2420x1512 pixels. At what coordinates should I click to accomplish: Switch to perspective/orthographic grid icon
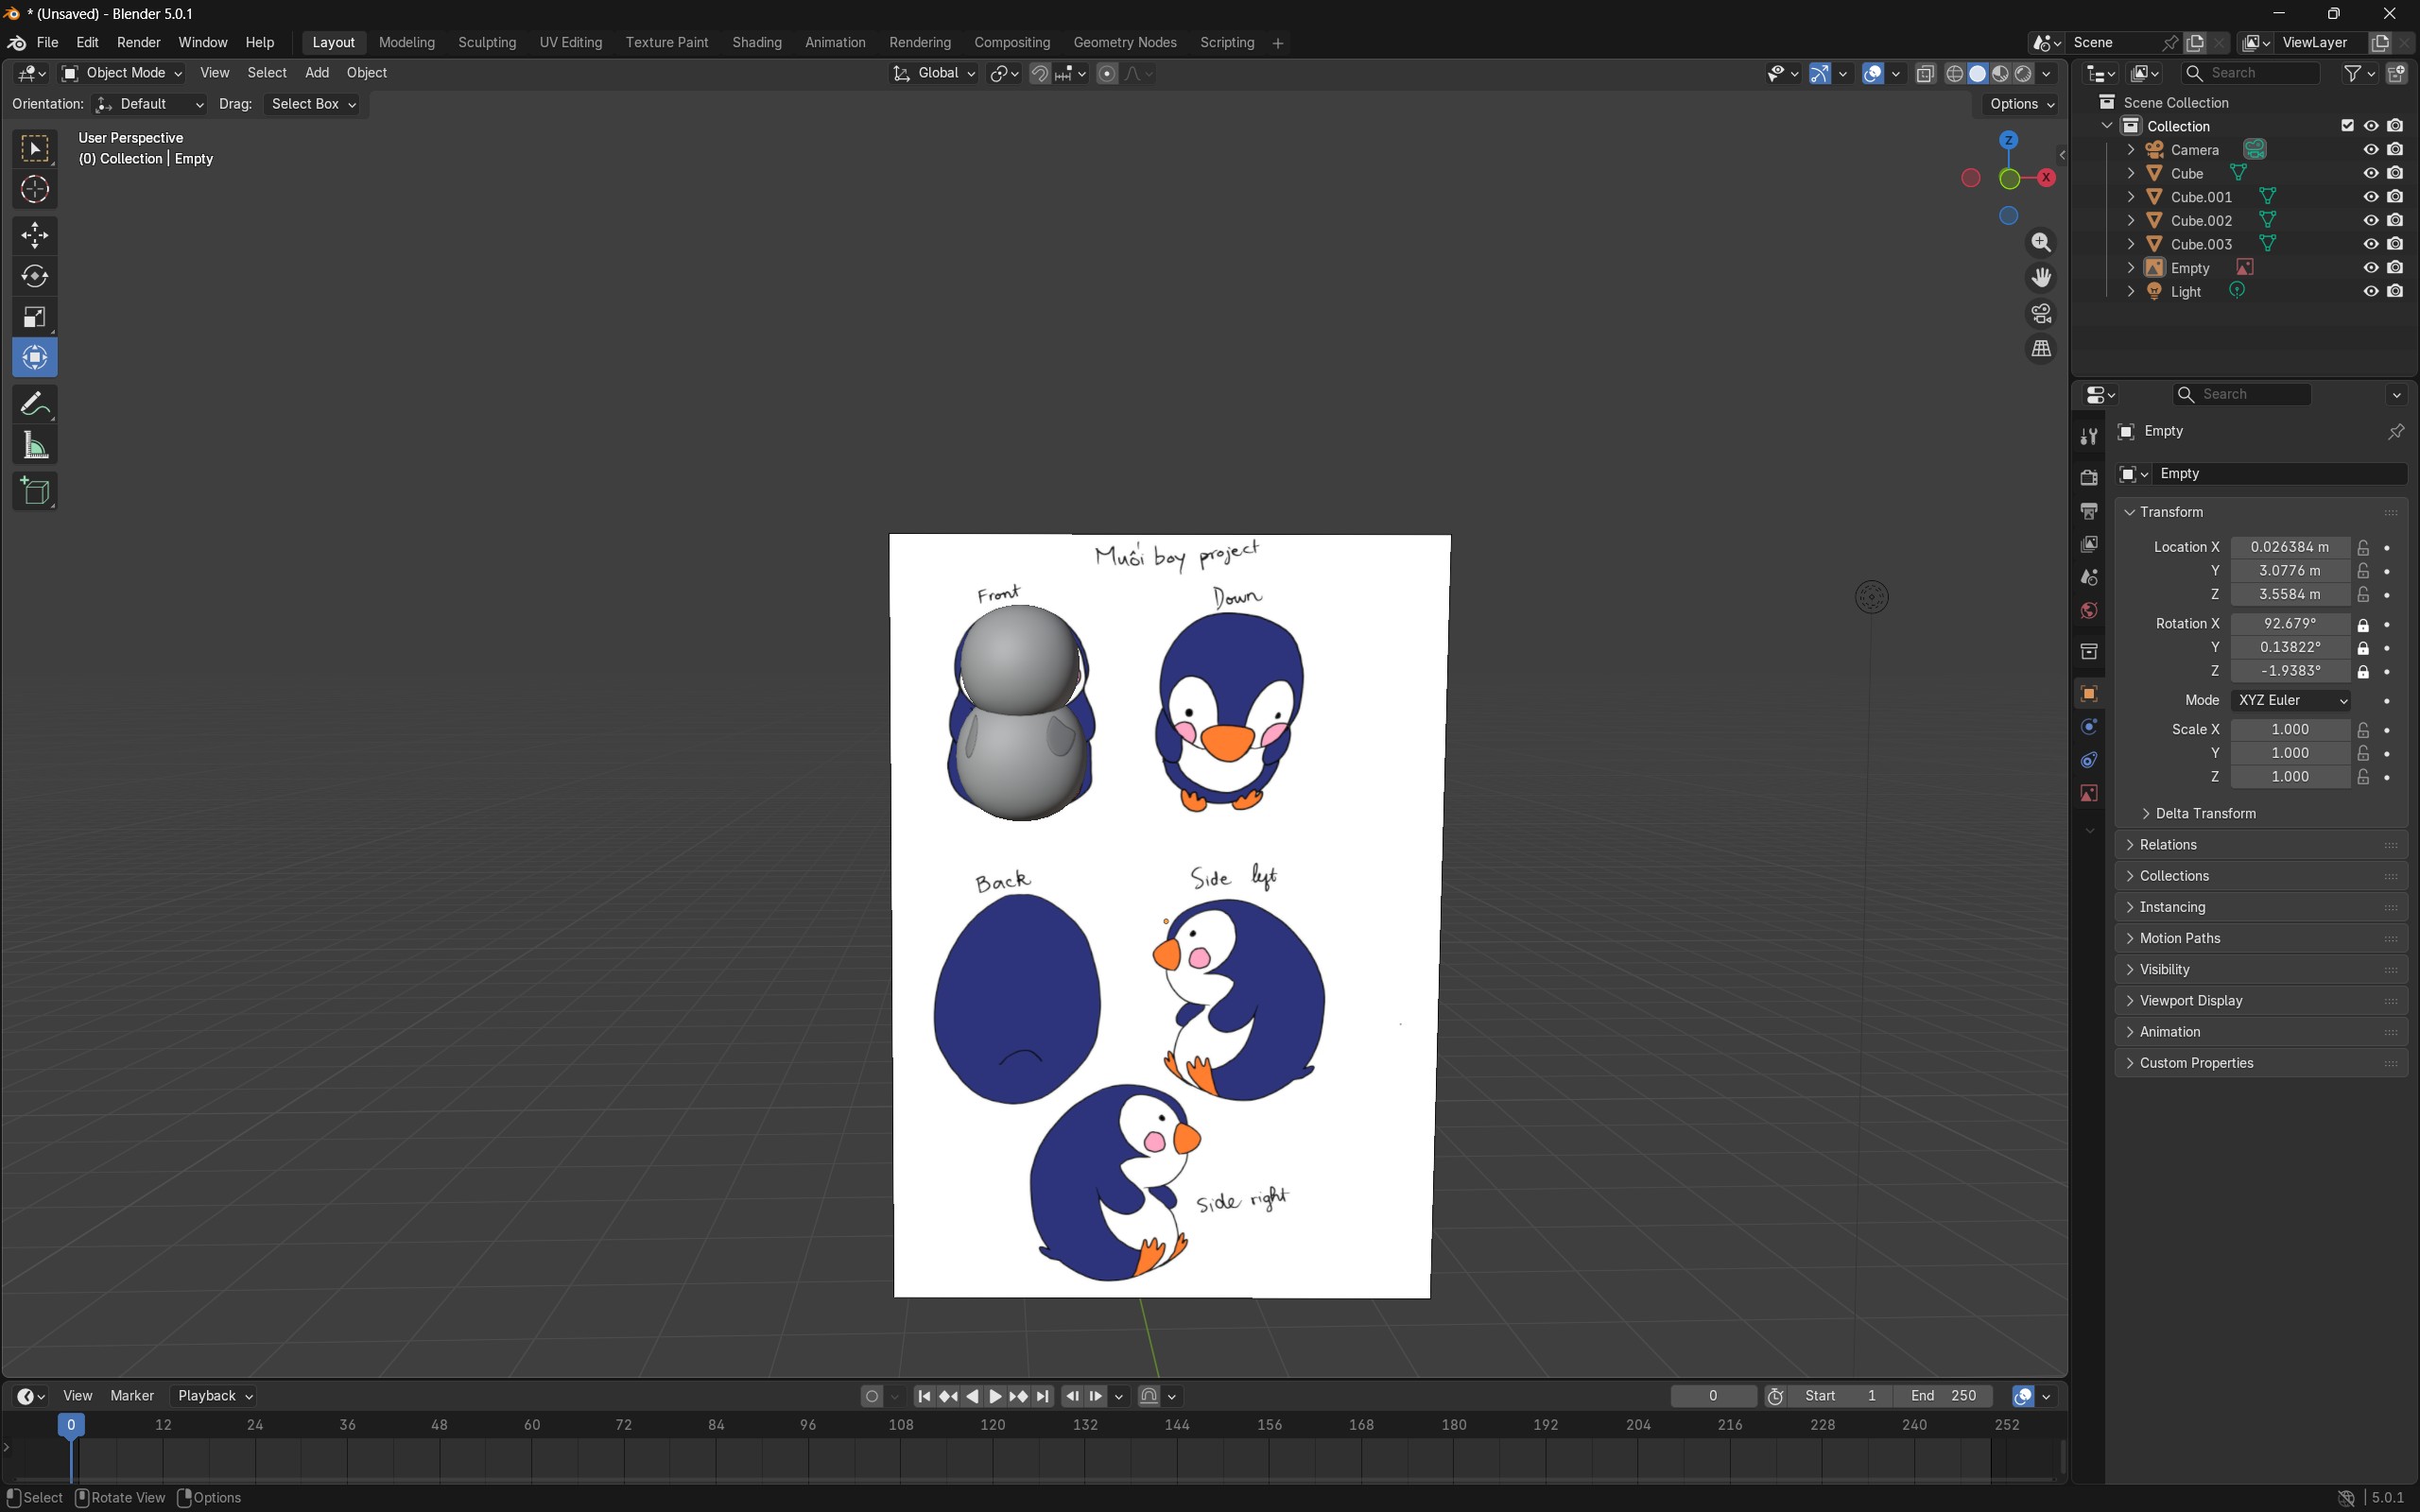2041,349
